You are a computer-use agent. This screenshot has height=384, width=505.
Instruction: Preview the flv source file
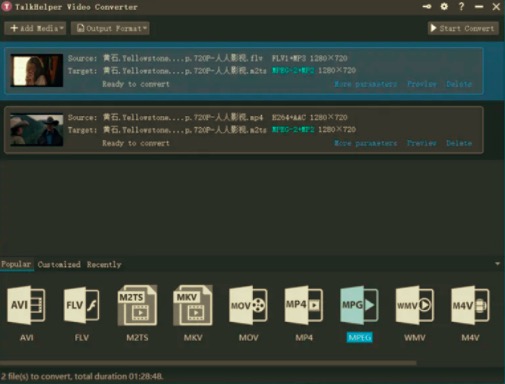[x=422, y=84]
